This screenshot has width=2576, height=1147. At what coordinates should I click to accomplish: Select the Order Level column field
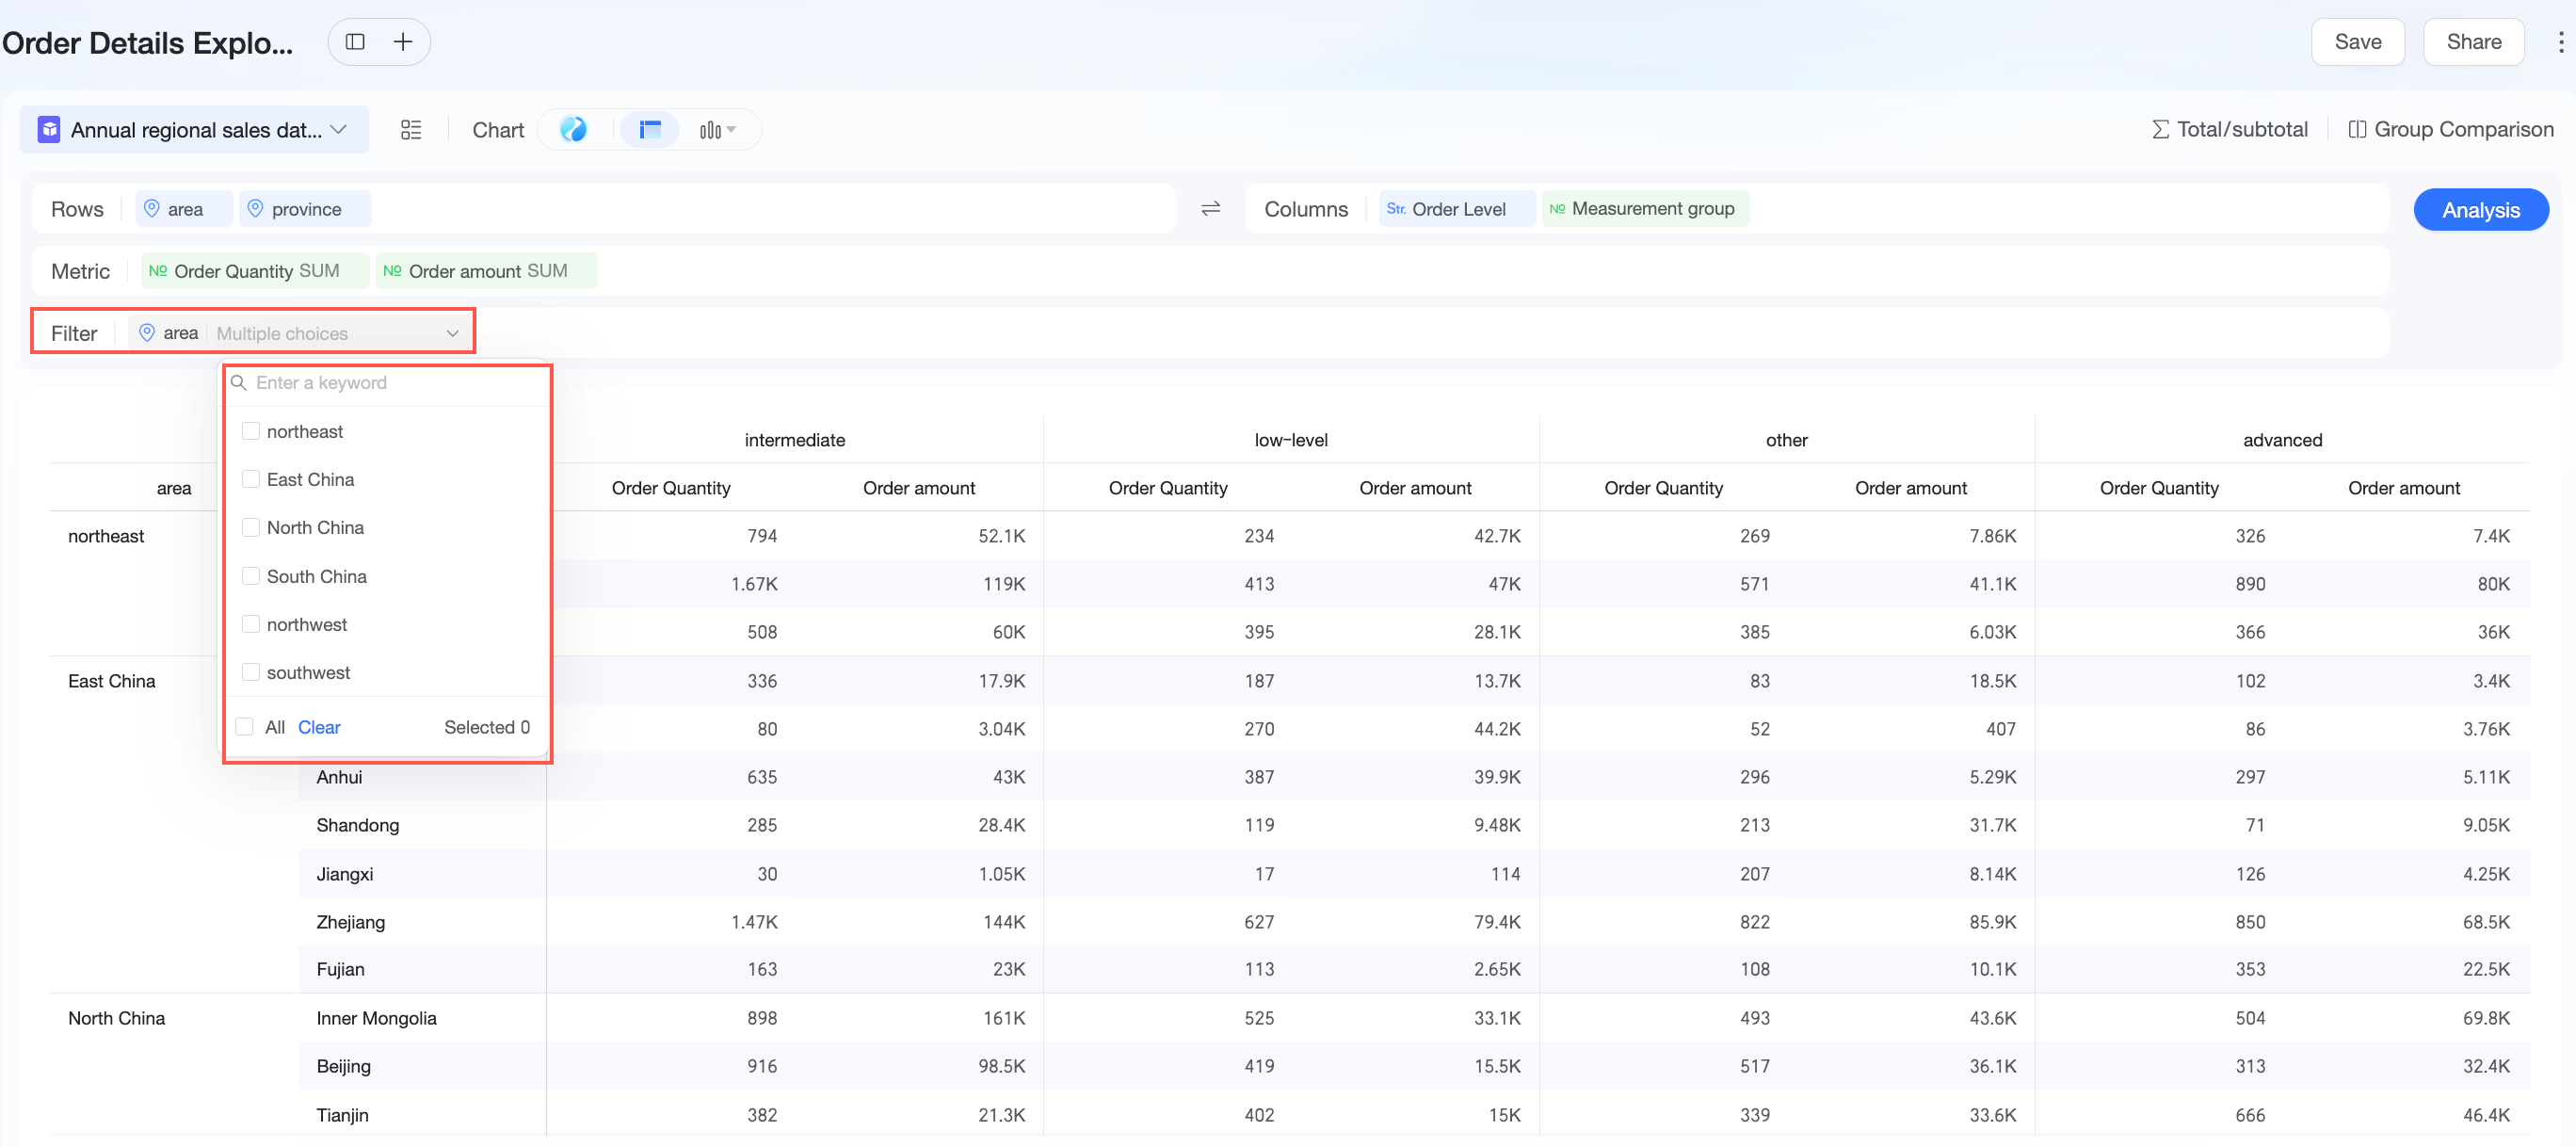(x=1457, y=209)
